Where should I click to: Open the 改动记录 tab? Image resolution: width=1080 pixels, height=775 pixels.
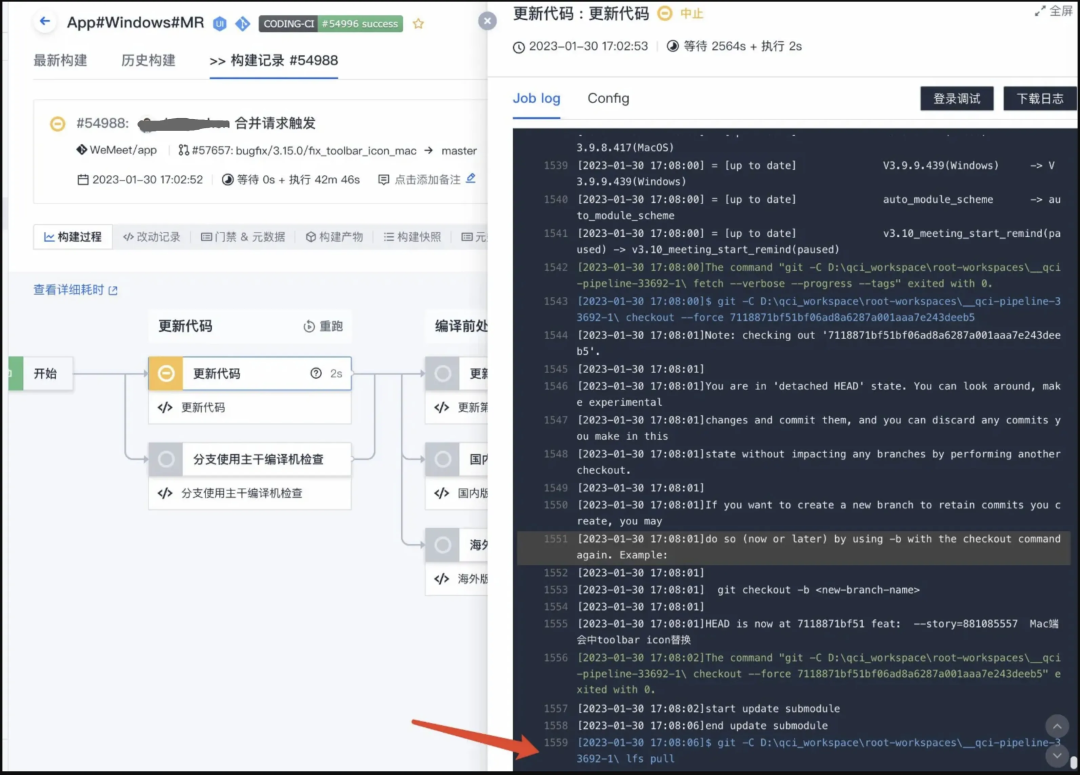[152, 236]
